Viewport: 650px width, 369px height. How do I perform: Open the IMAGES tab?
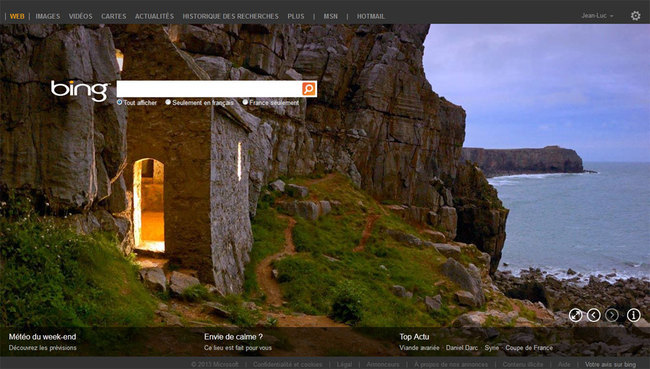click(48, 16)
